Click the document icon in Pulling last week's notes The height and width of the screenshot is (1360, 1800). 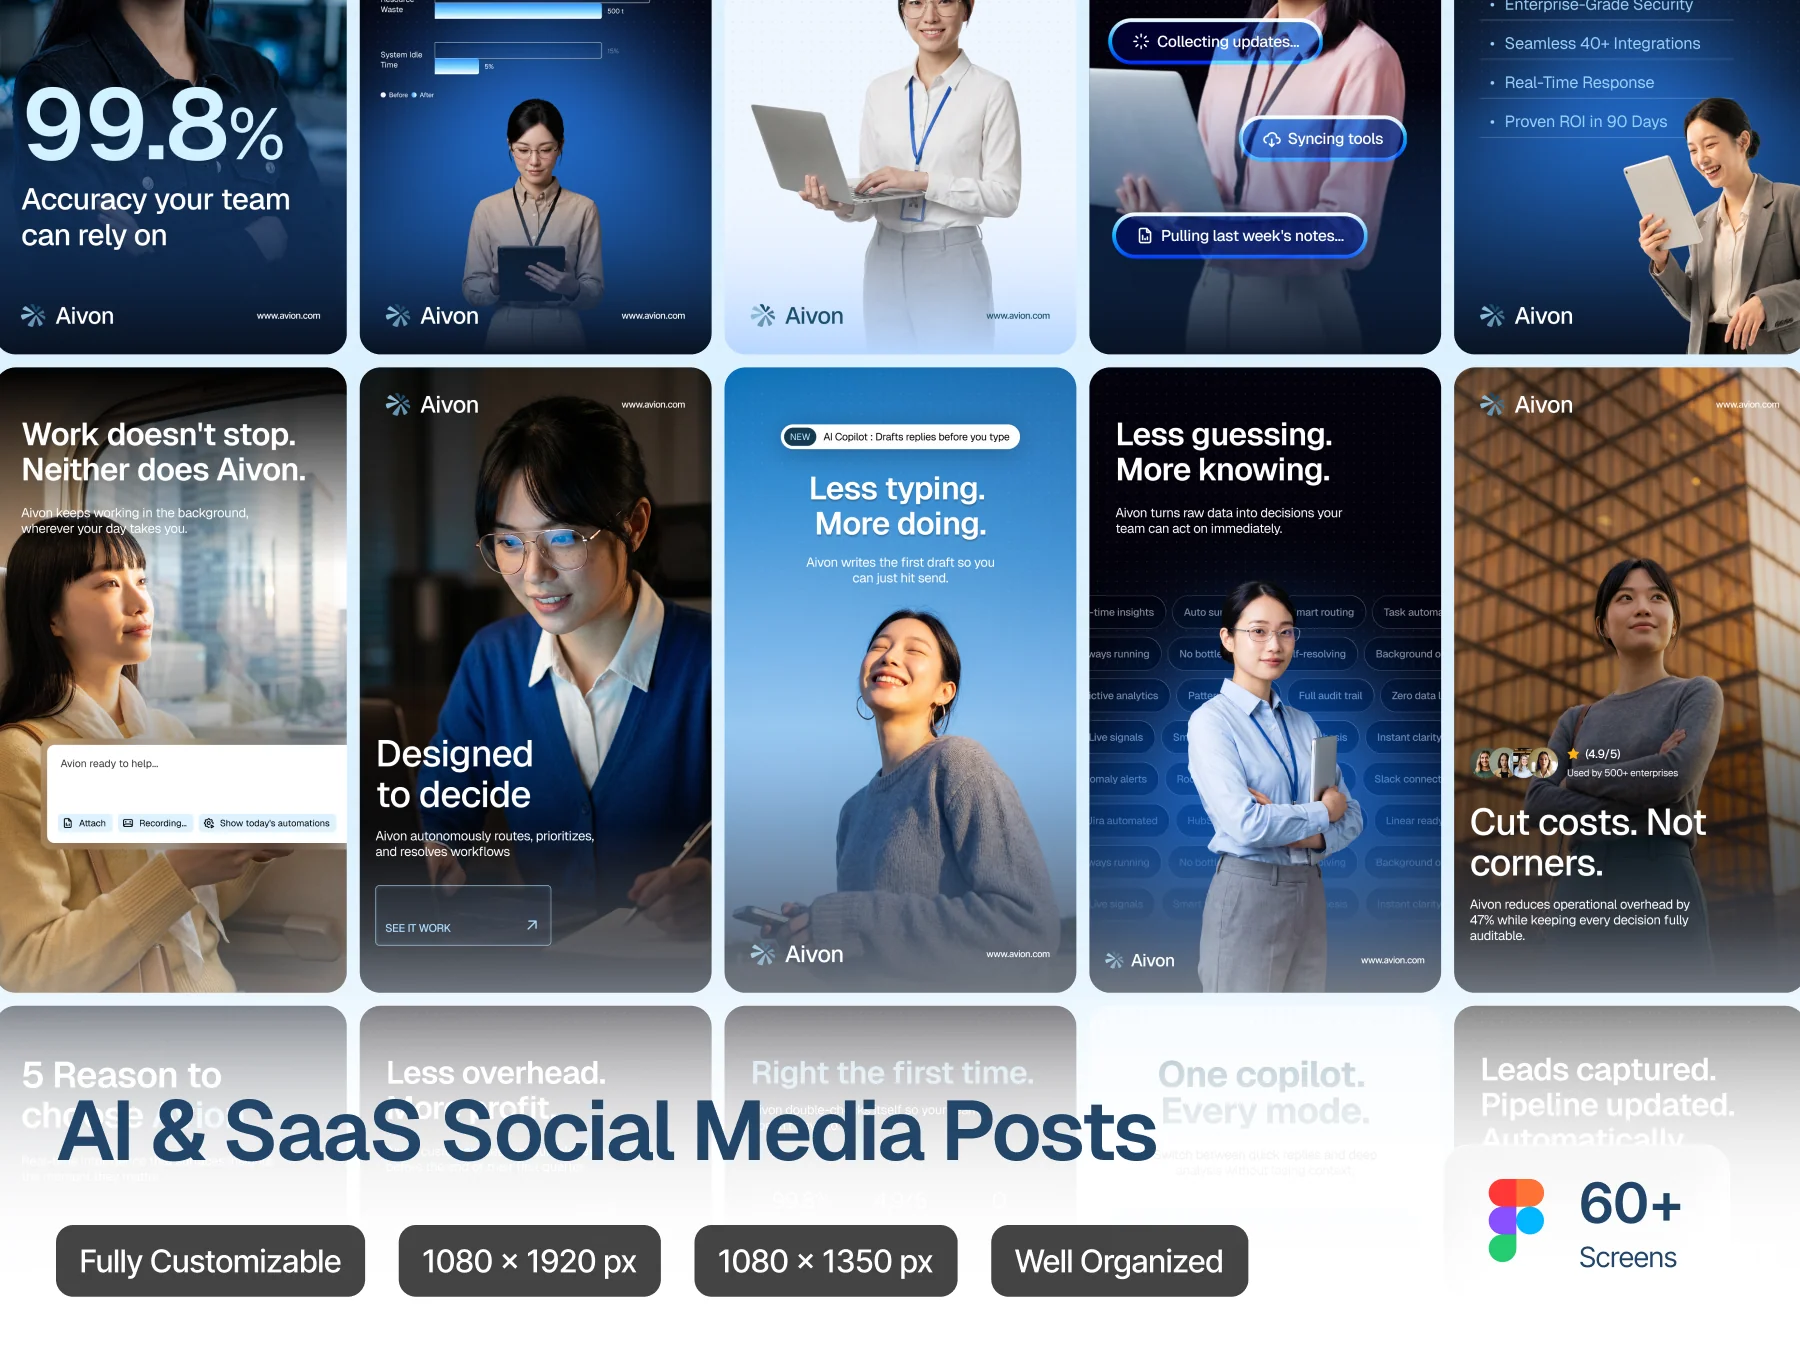tap(1145, 236)
